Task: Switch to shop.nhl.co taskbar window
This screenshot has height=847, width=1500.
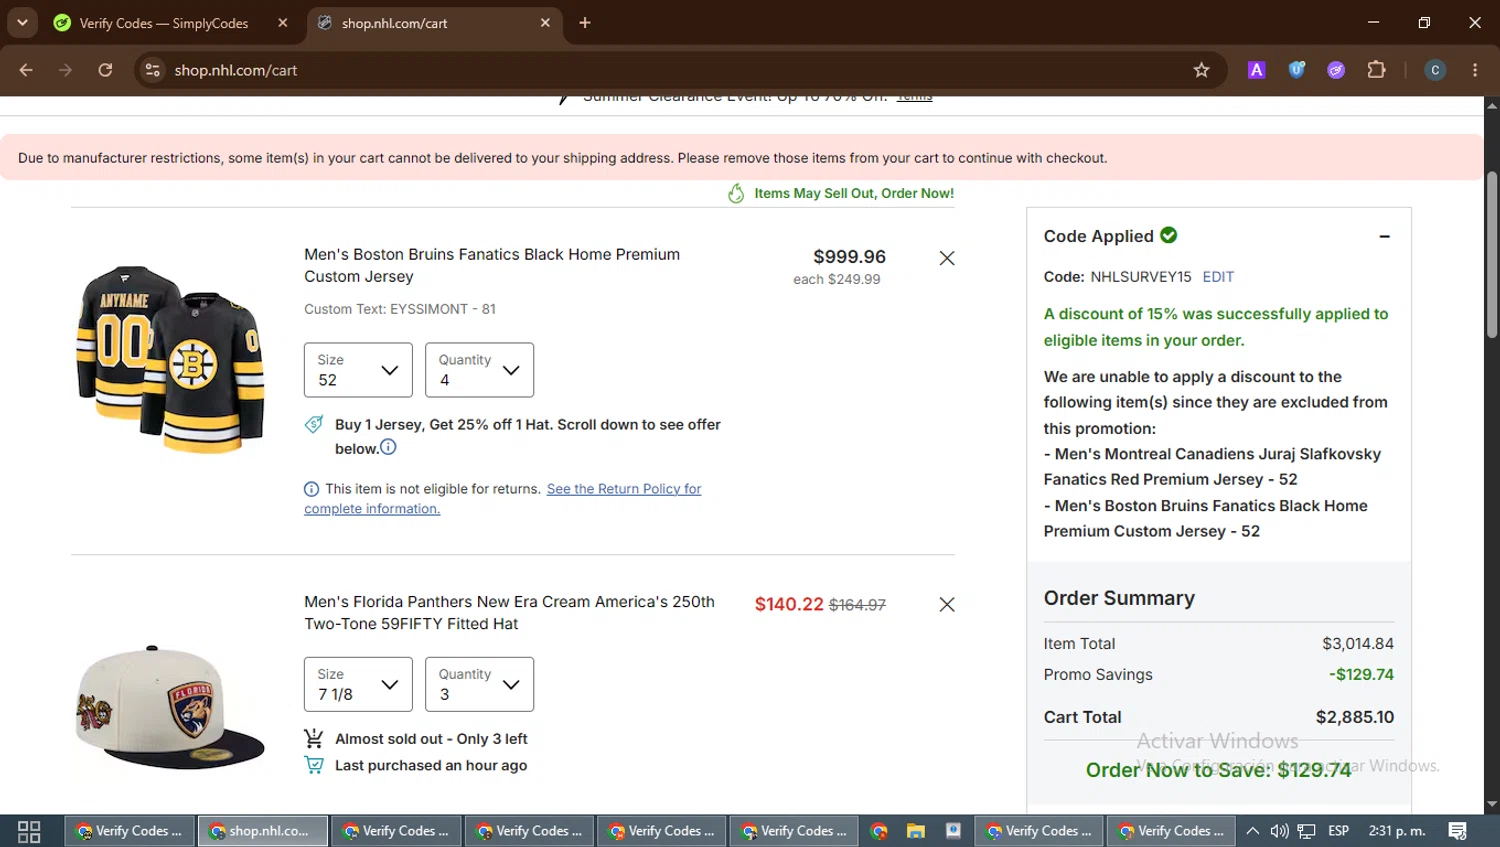Action: (263, 831)
